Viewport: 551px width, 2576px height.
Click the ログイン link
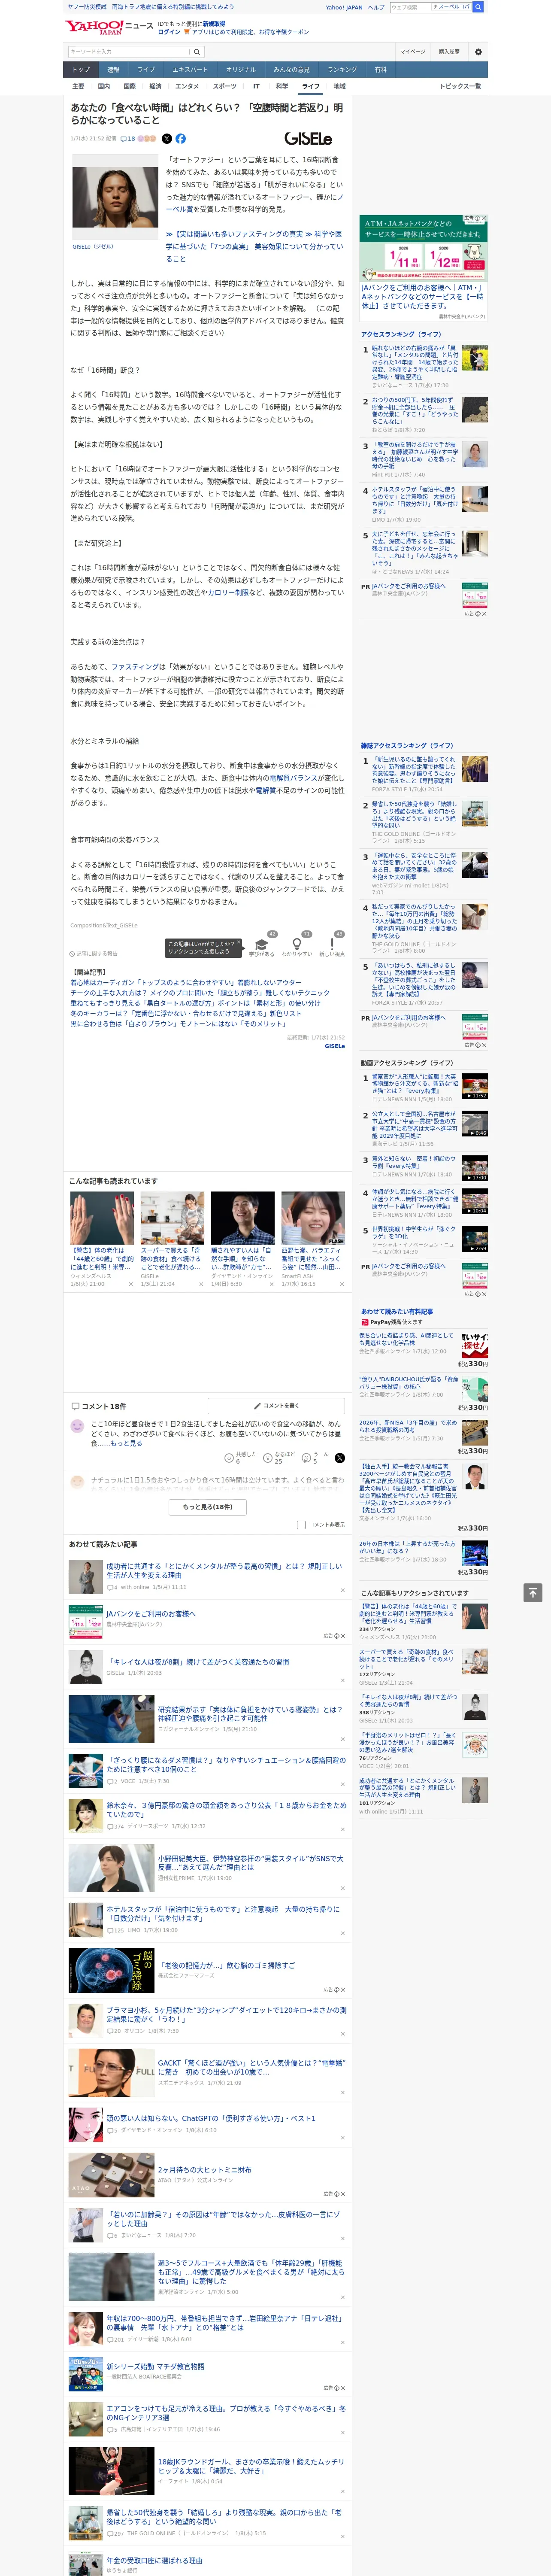(x=169, y=32)
